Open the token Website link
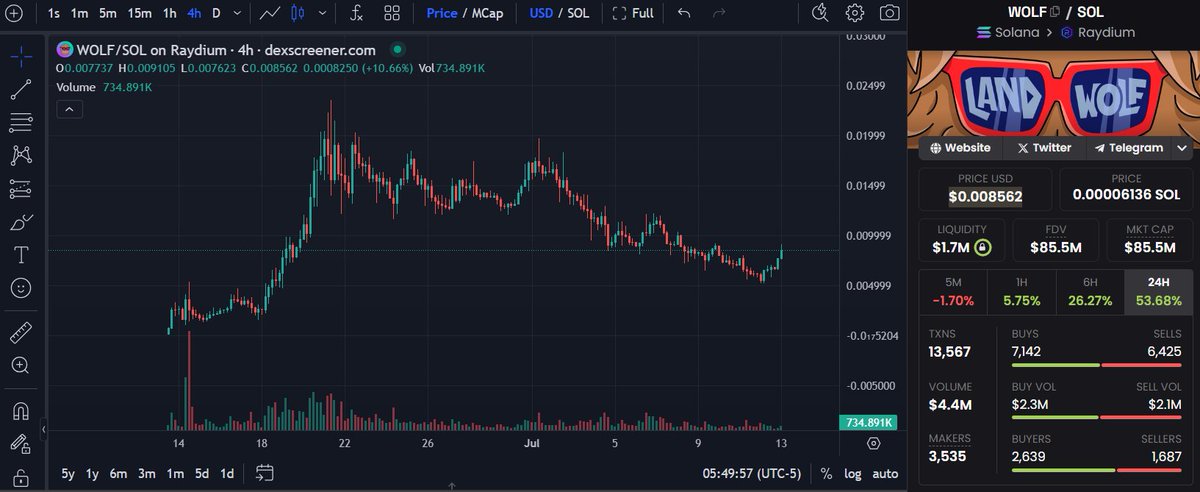 [960, 148]
